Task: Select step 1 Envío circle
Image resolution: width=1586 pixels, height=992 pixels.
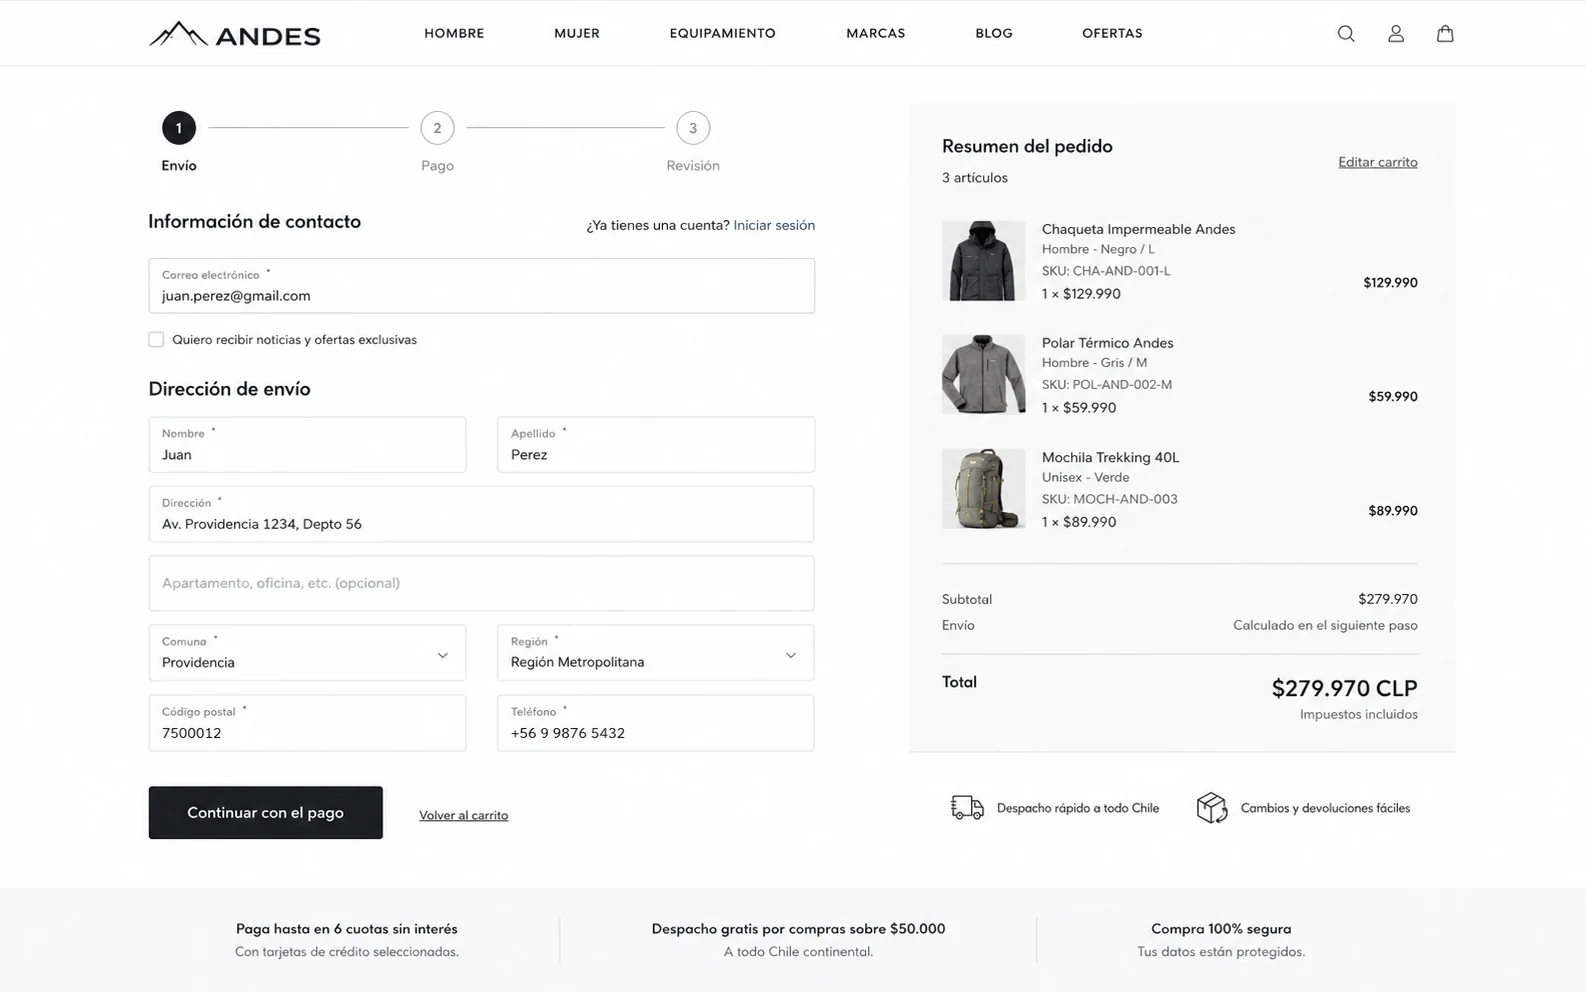Action: [x=179, y=128]
